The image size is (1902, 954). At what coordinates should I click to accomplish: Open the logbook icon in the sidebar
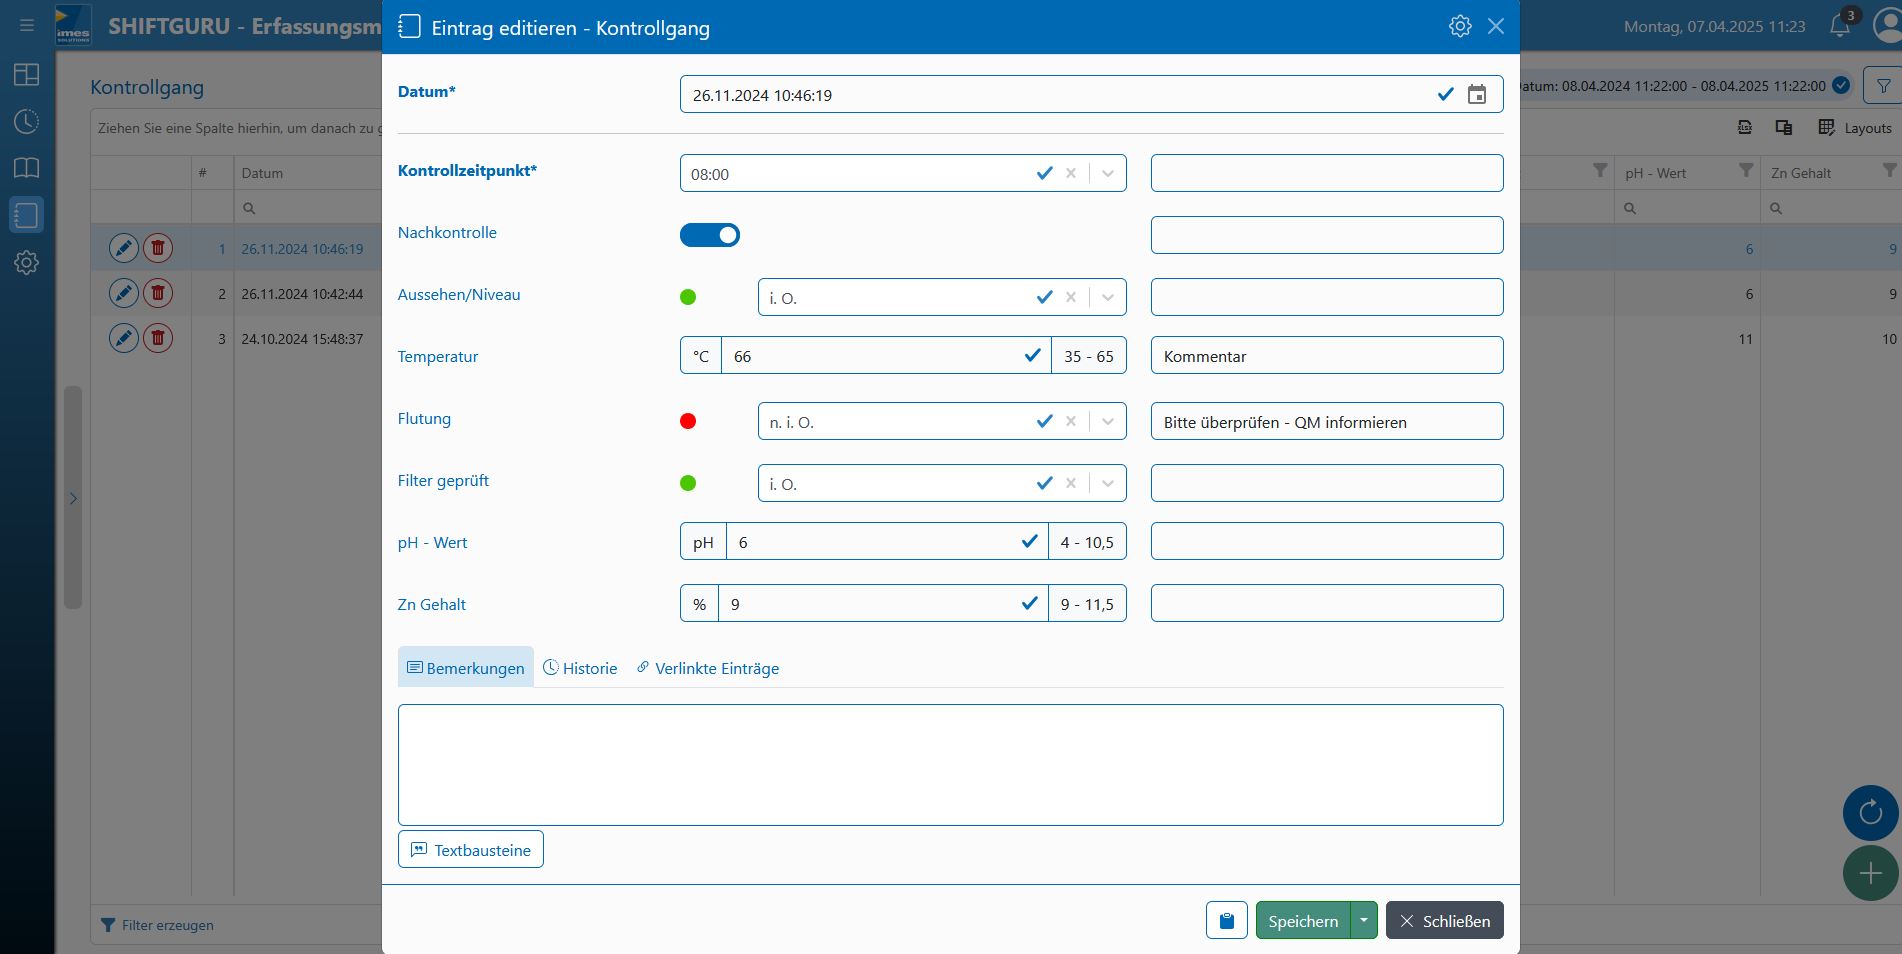(27, 168)
